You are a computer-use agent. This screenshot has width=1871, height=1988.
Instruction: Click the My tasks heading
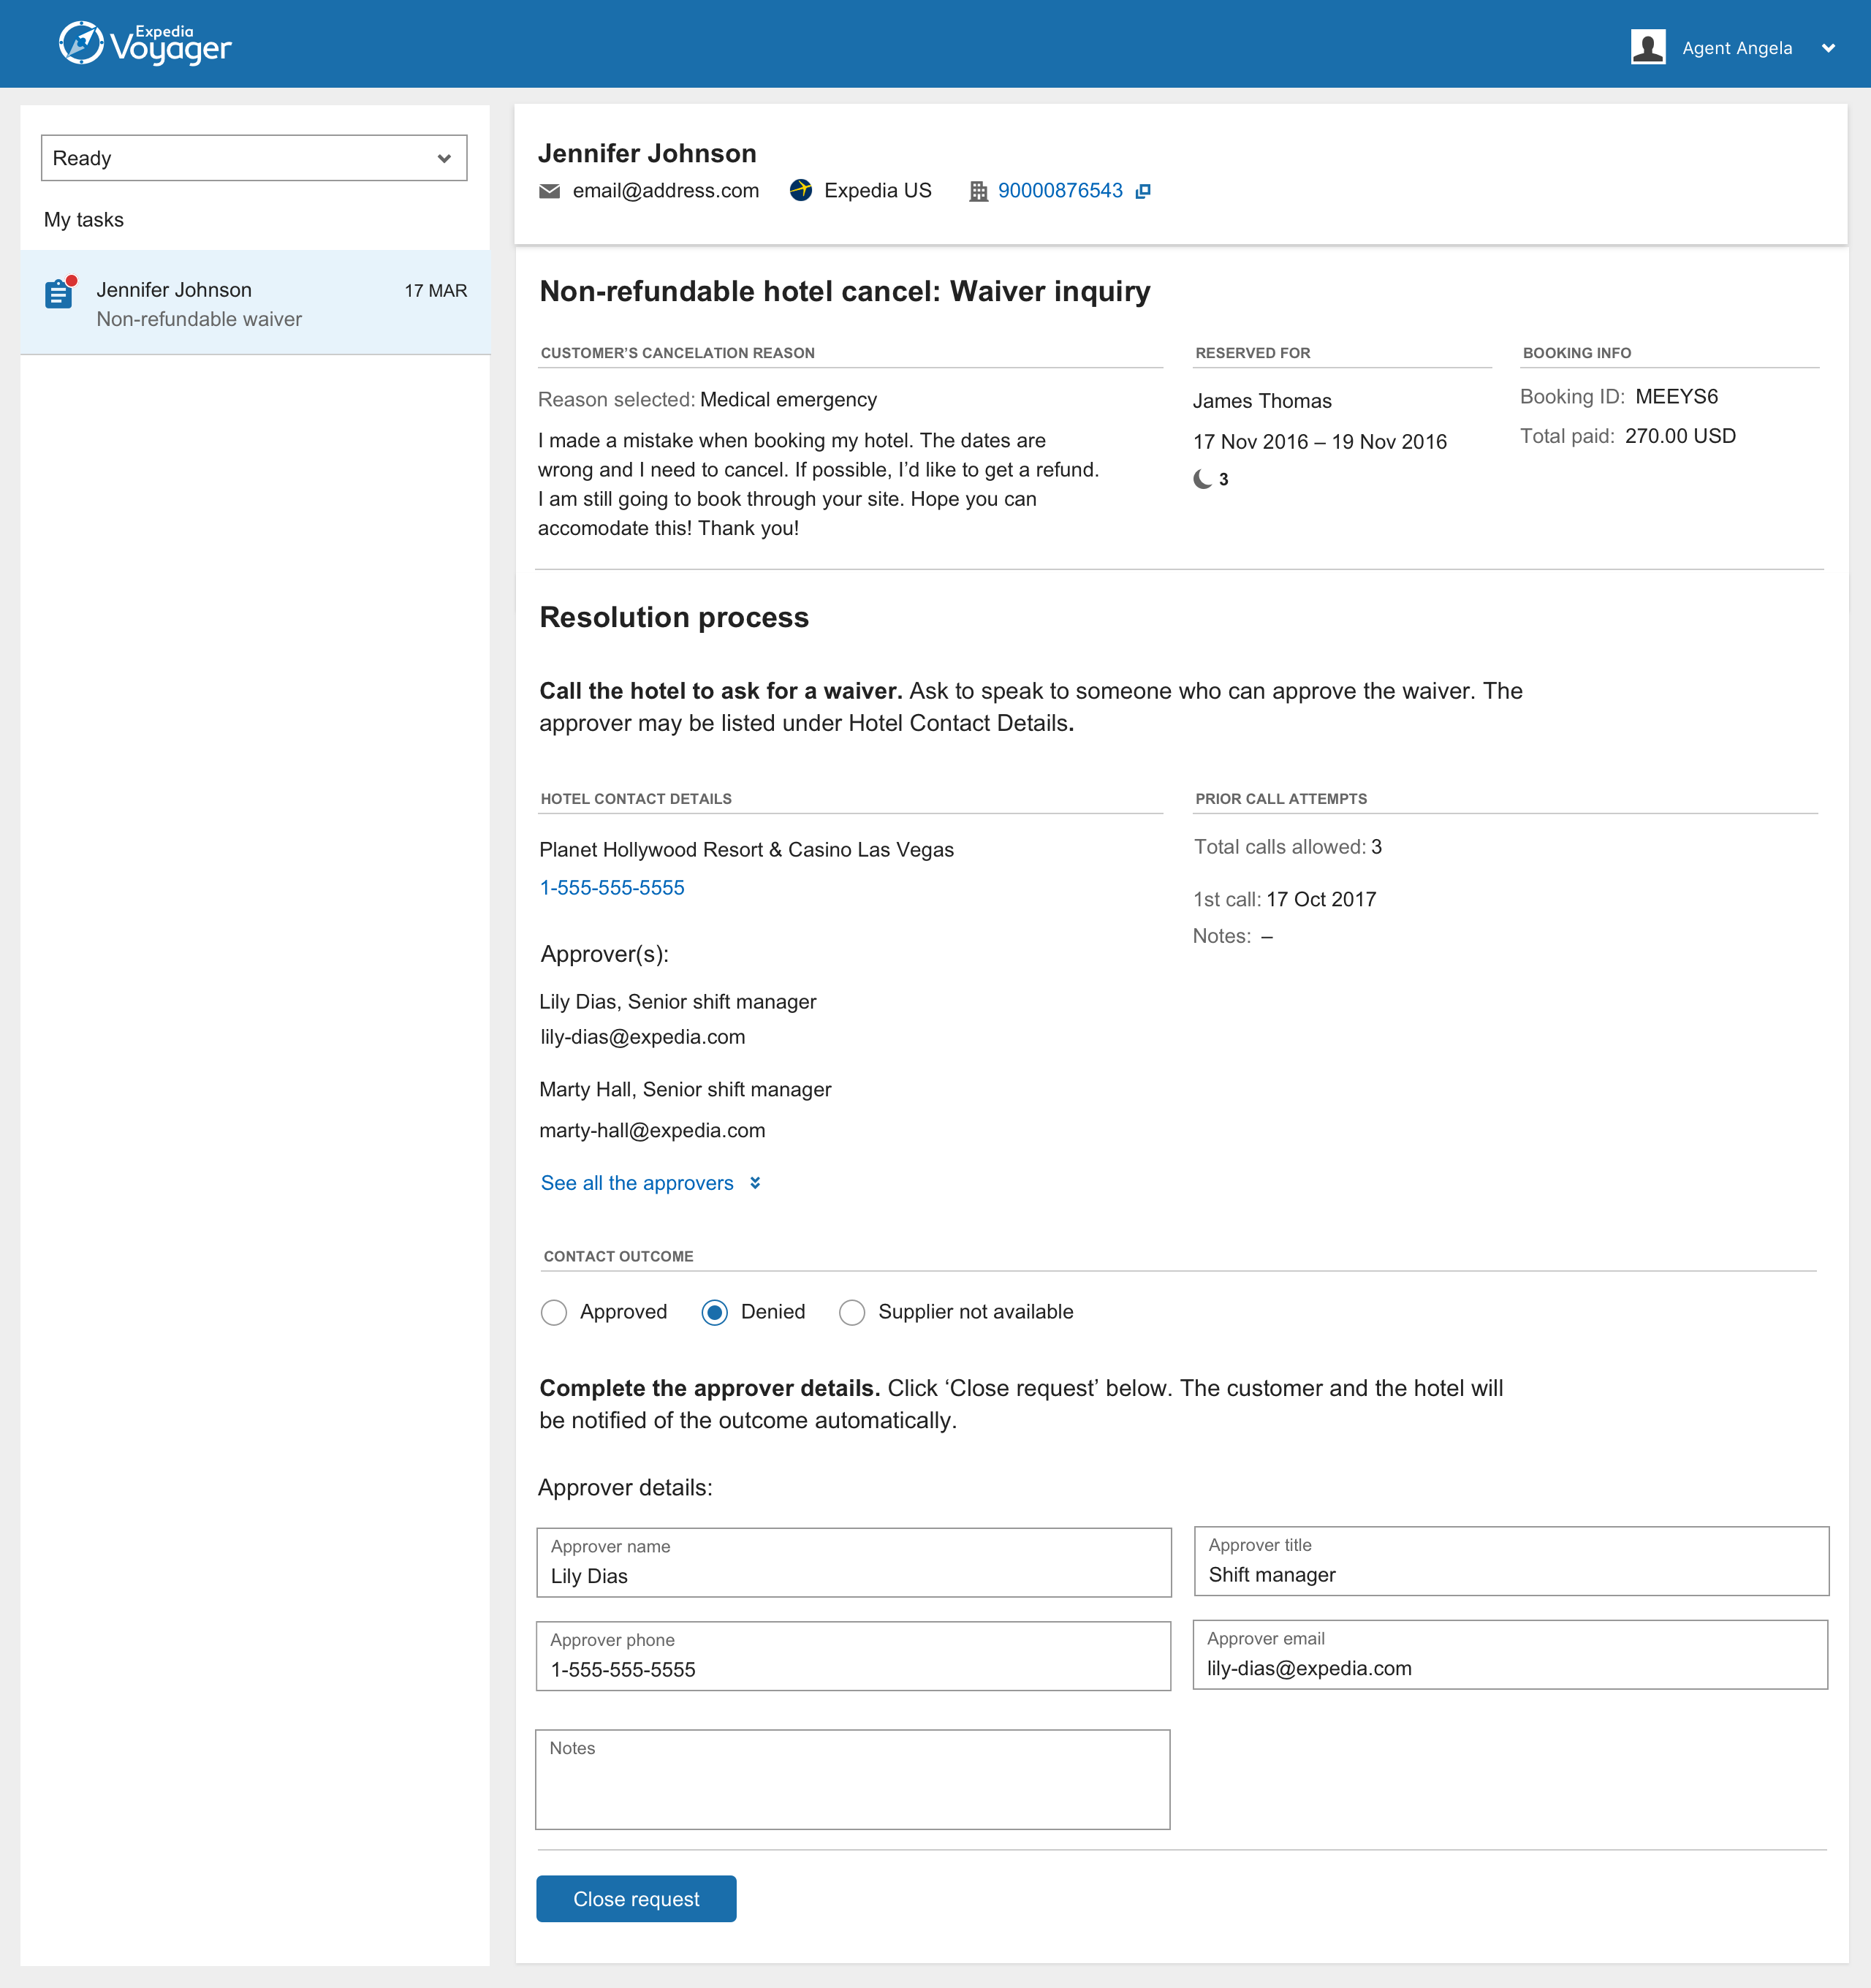pyautogui.click(x=84, y=220)
